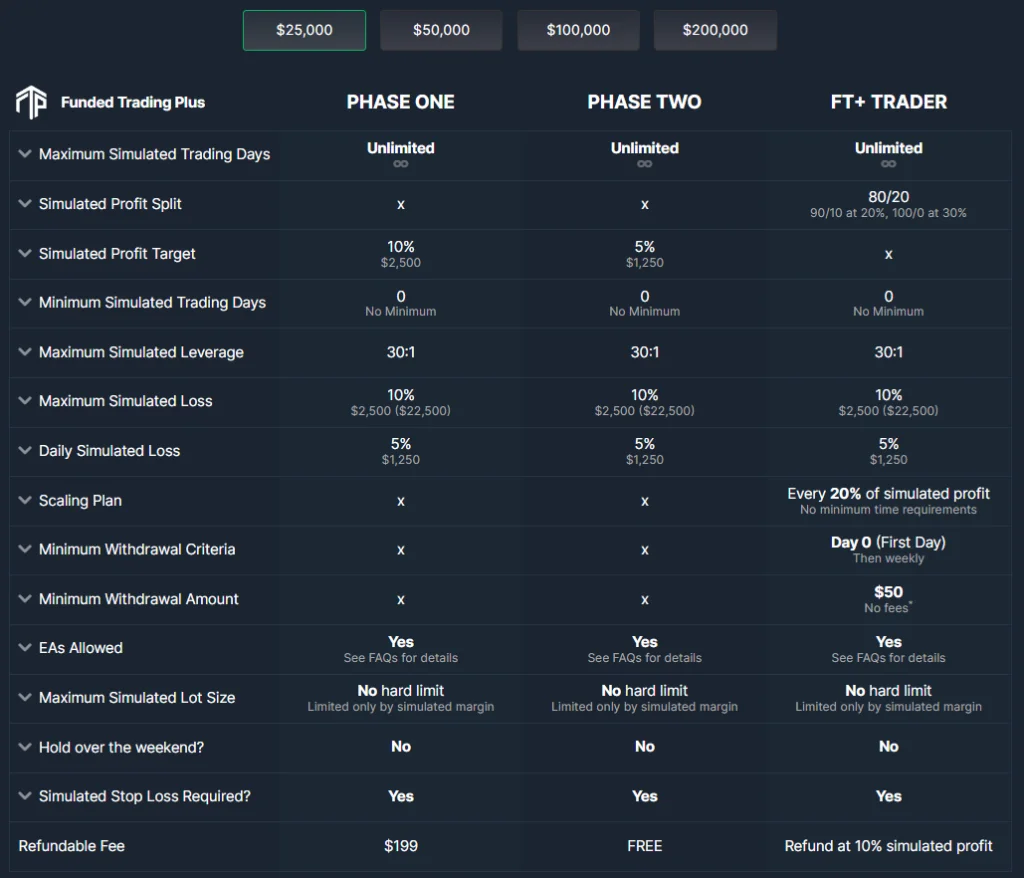1024x878 pixels.
Task: Click the Phase One 10% profit target
Action: pyautogui.click(x=400, y=247)
